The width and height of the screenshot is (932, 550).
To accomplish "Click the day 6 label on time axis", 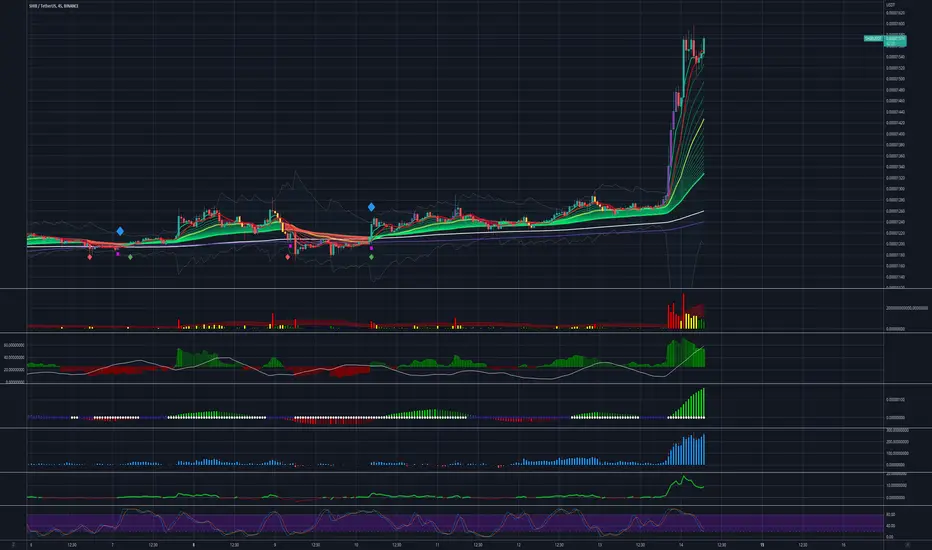I will coord(31,545).
